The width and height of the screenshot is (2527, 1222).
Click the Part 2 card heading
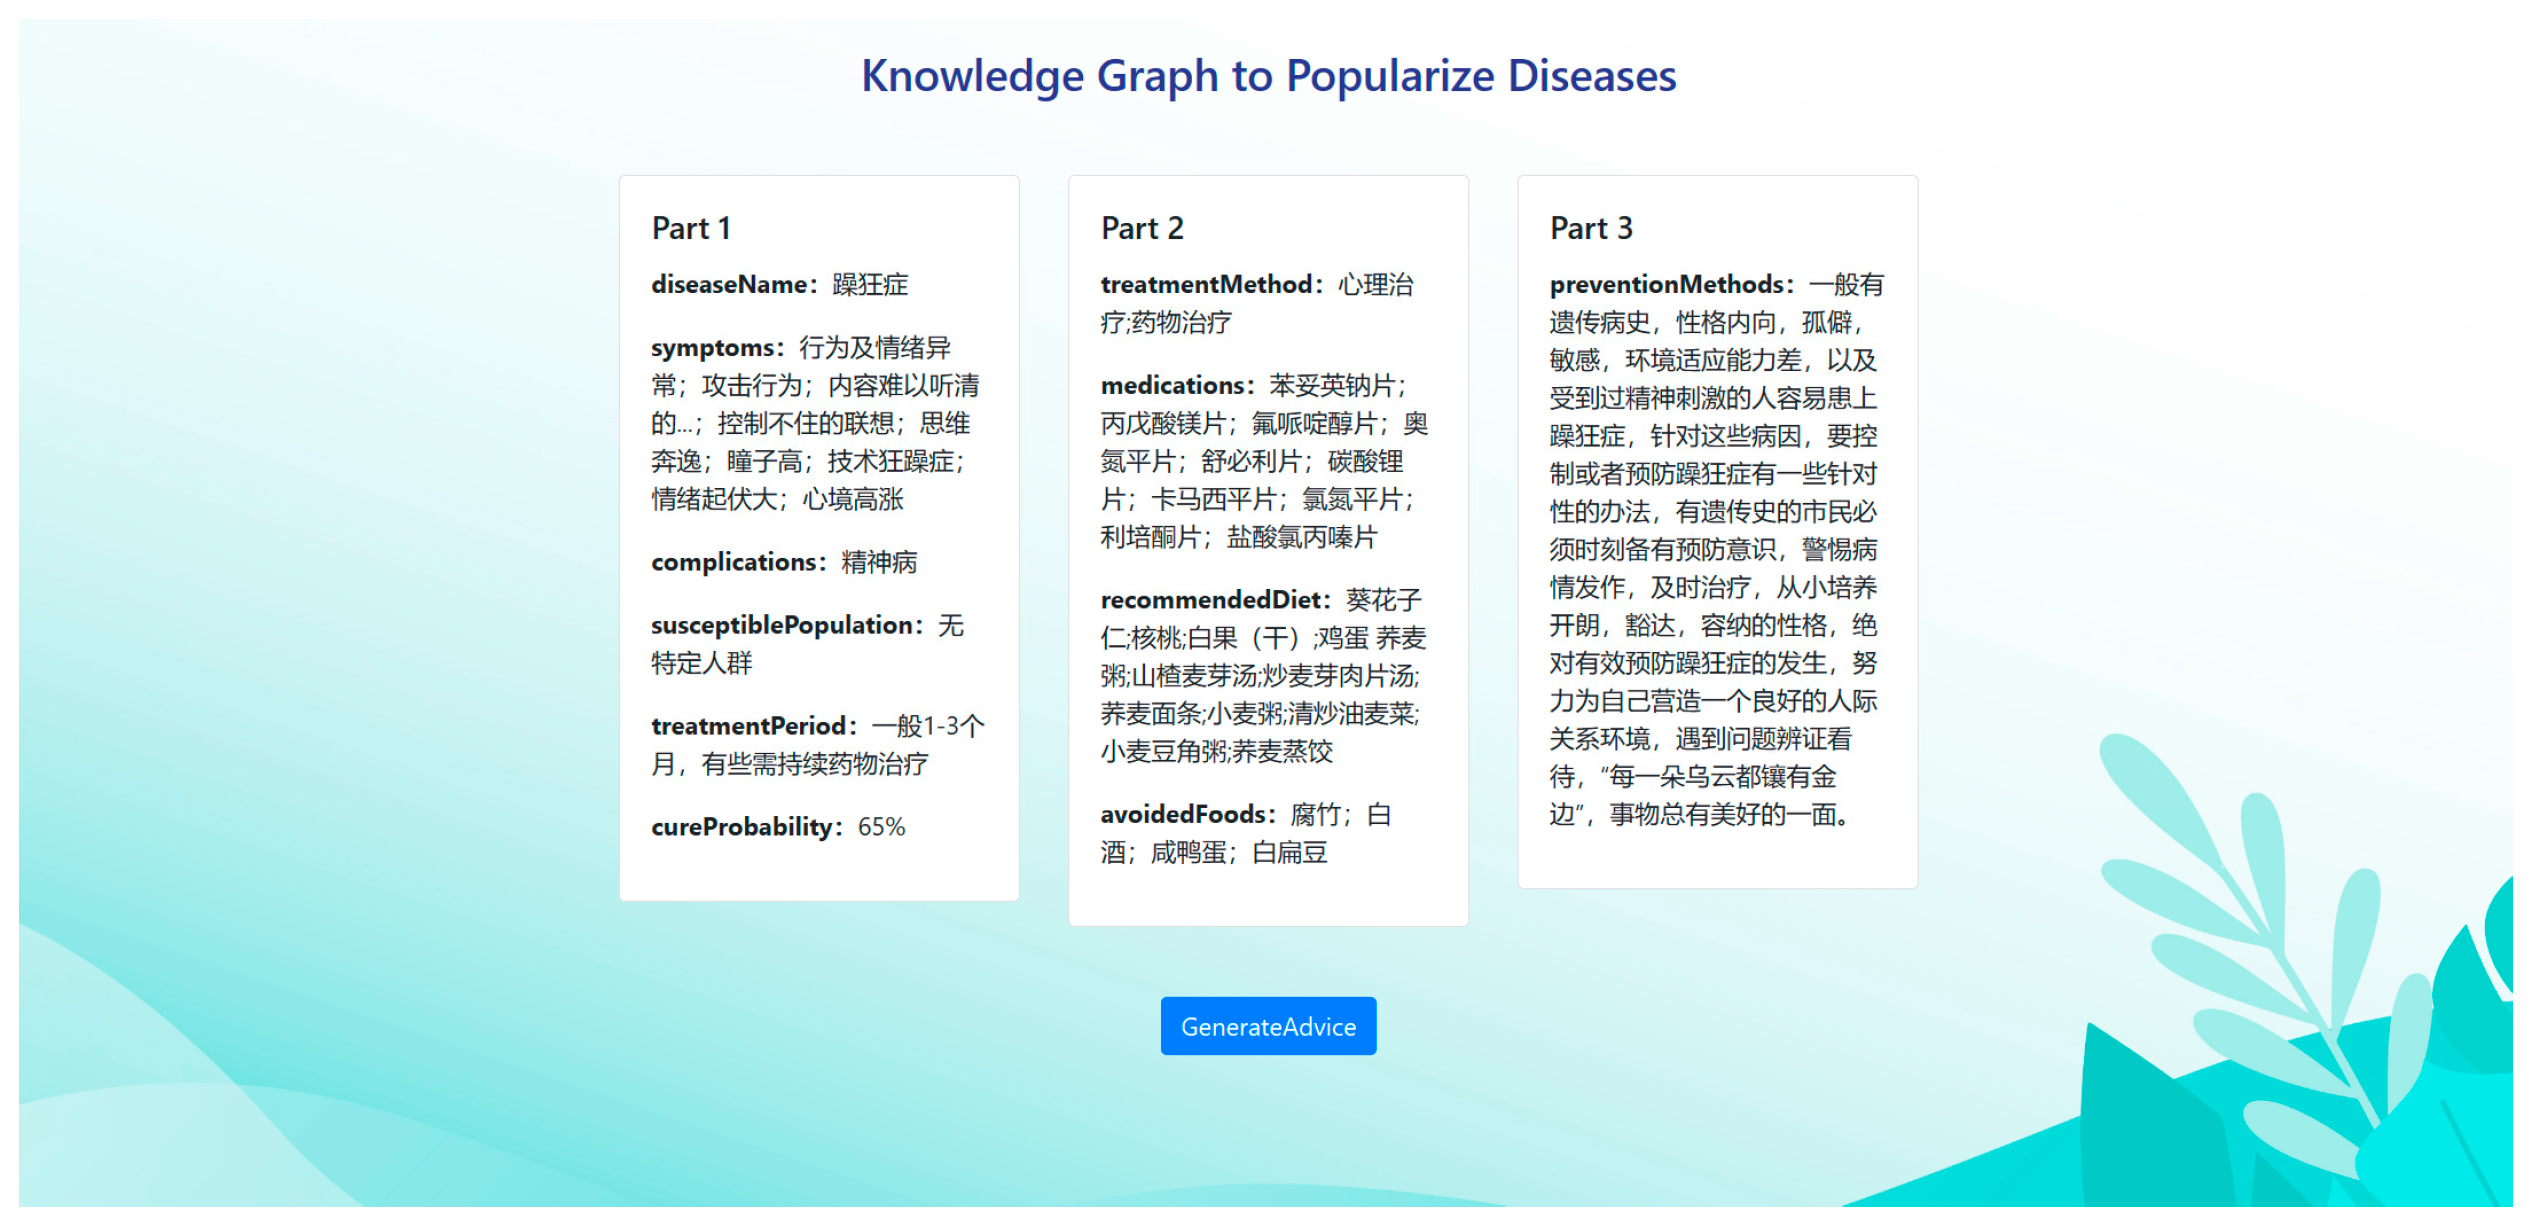(1141, 228)
